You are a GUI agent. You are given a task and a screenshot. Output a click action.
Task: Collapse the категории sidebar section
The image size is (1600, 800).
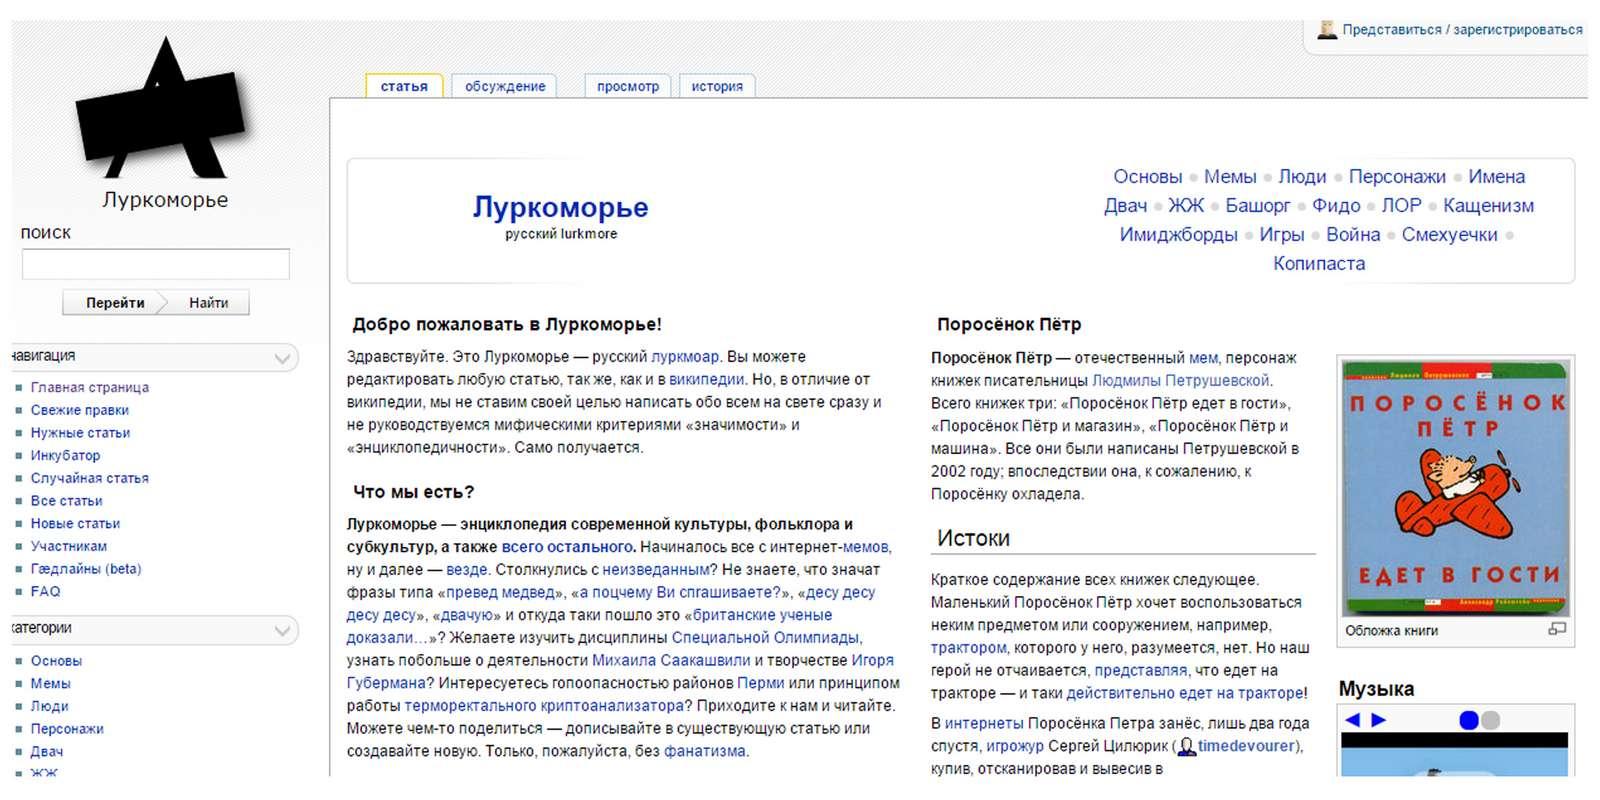coord(282,630)
